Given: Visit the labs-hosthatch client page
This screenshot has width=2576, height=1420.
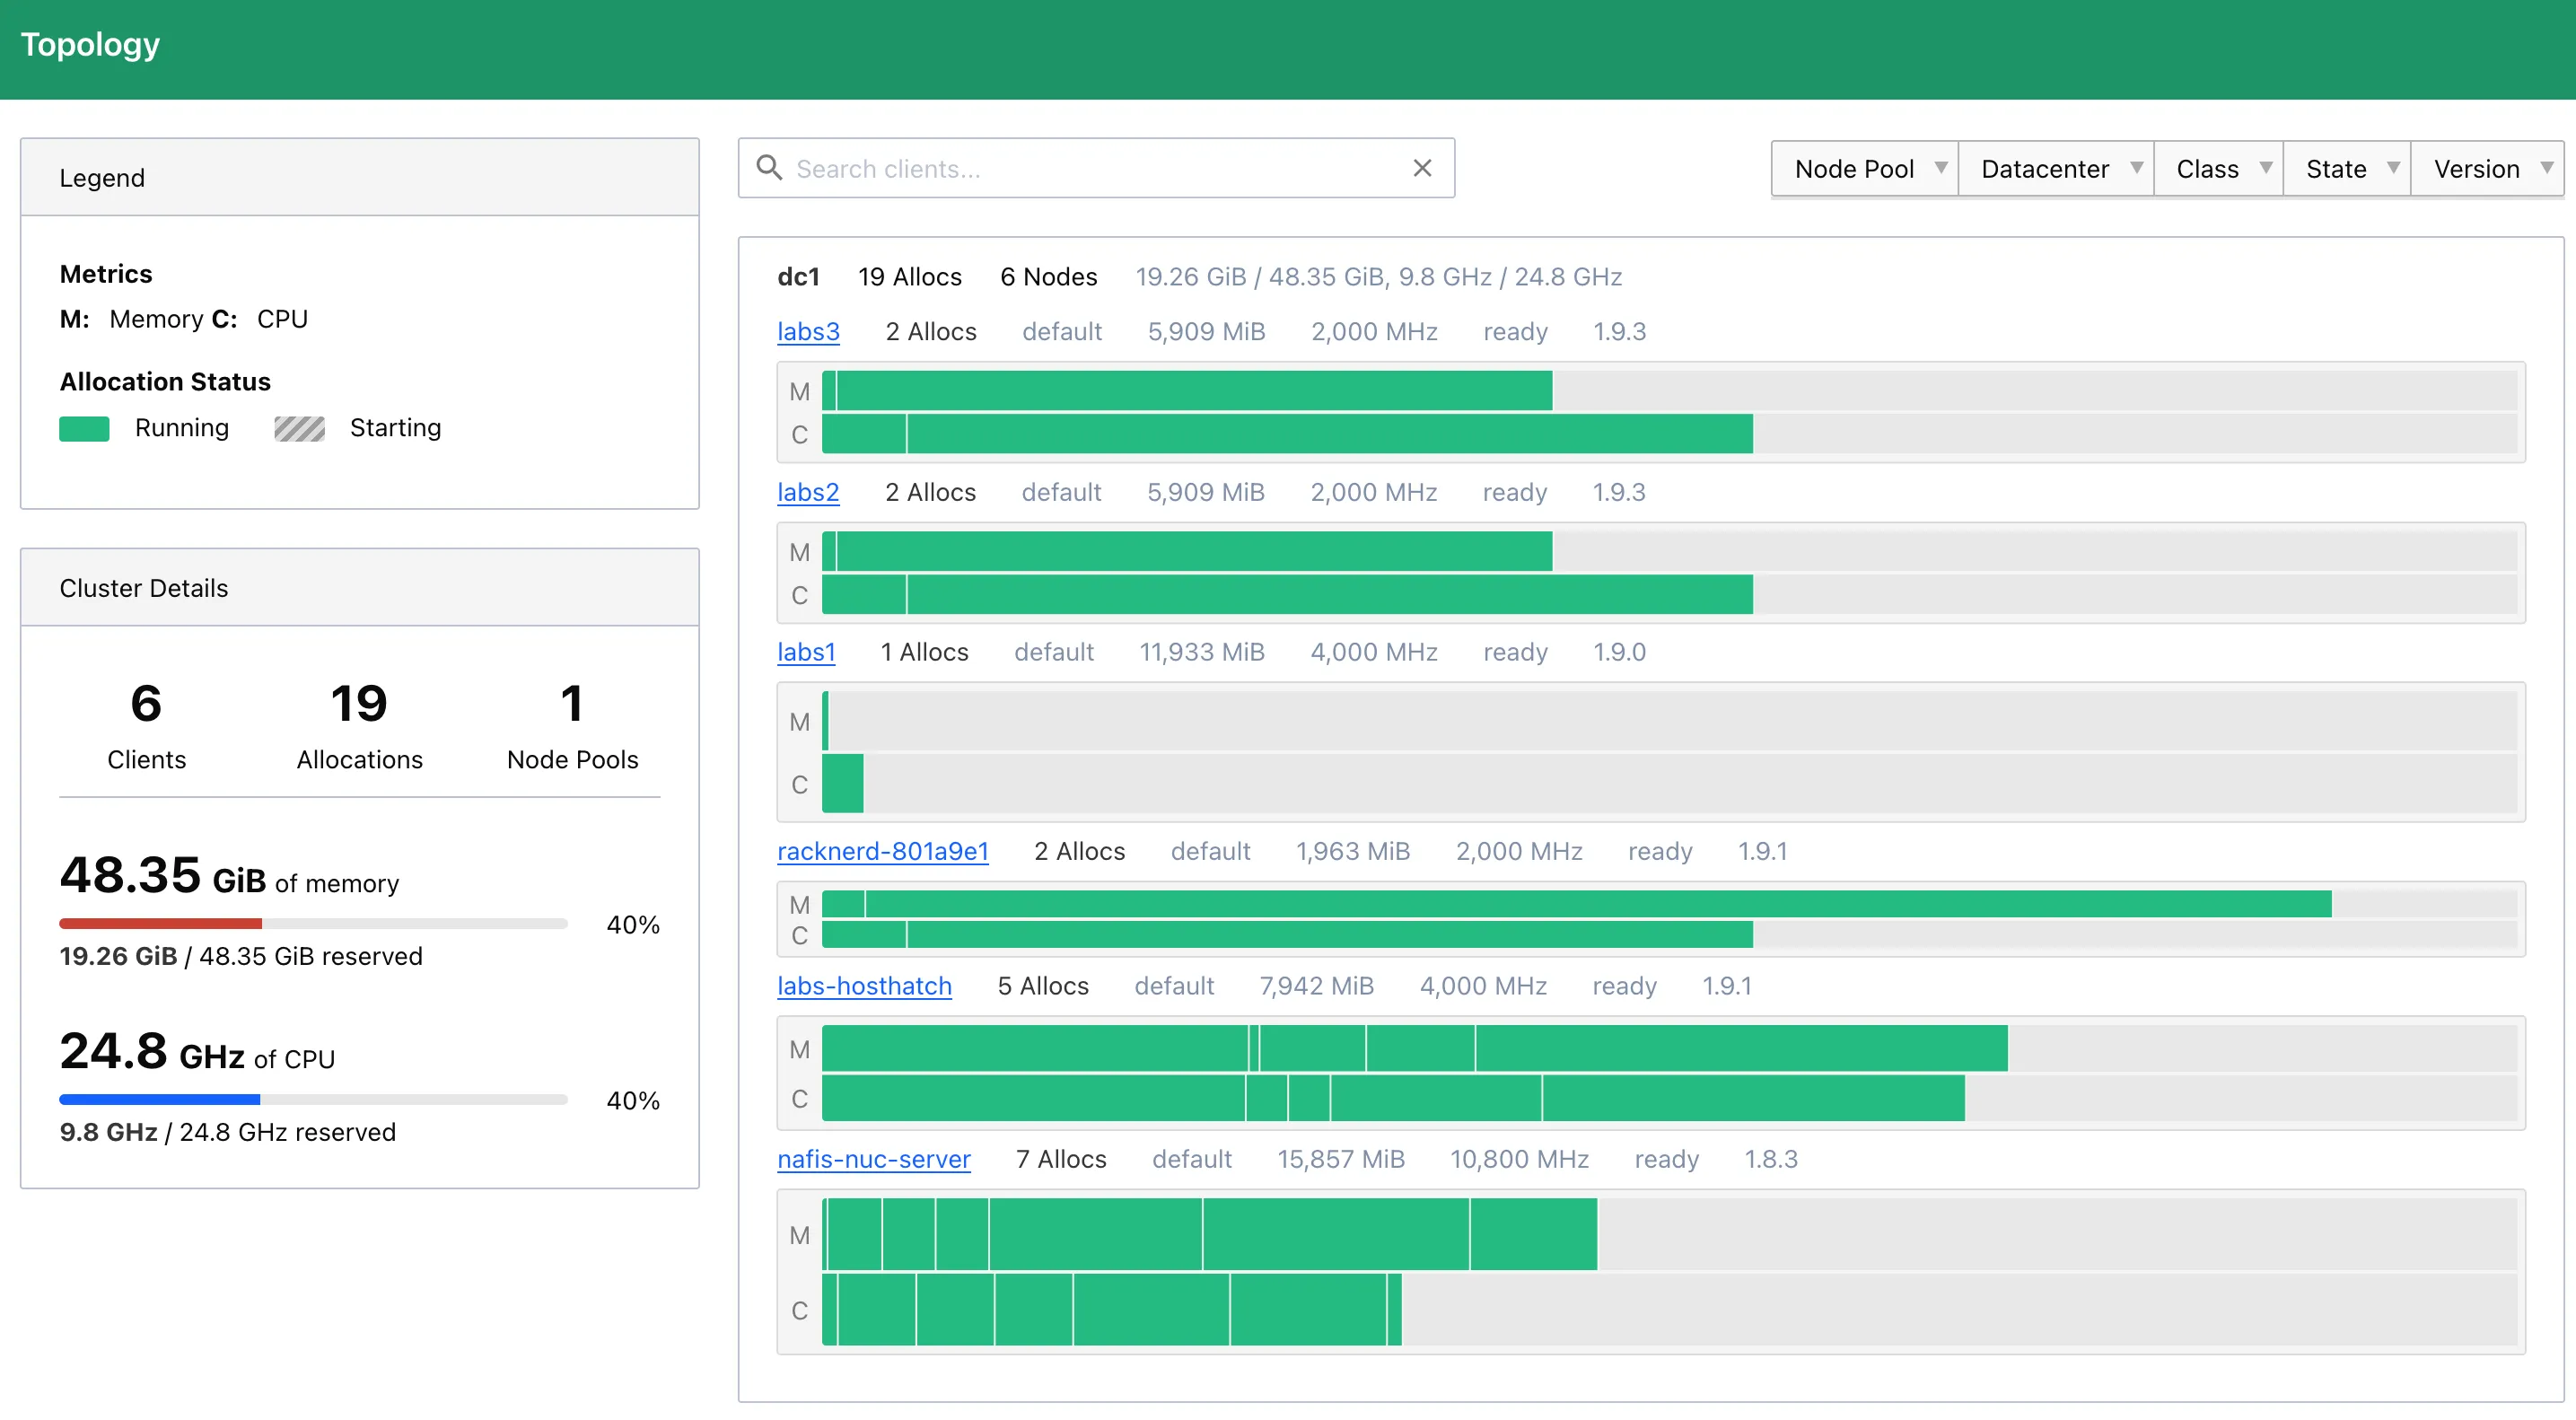Looking at the screenshot, I should pyautogui.click(x=864, y=986).
